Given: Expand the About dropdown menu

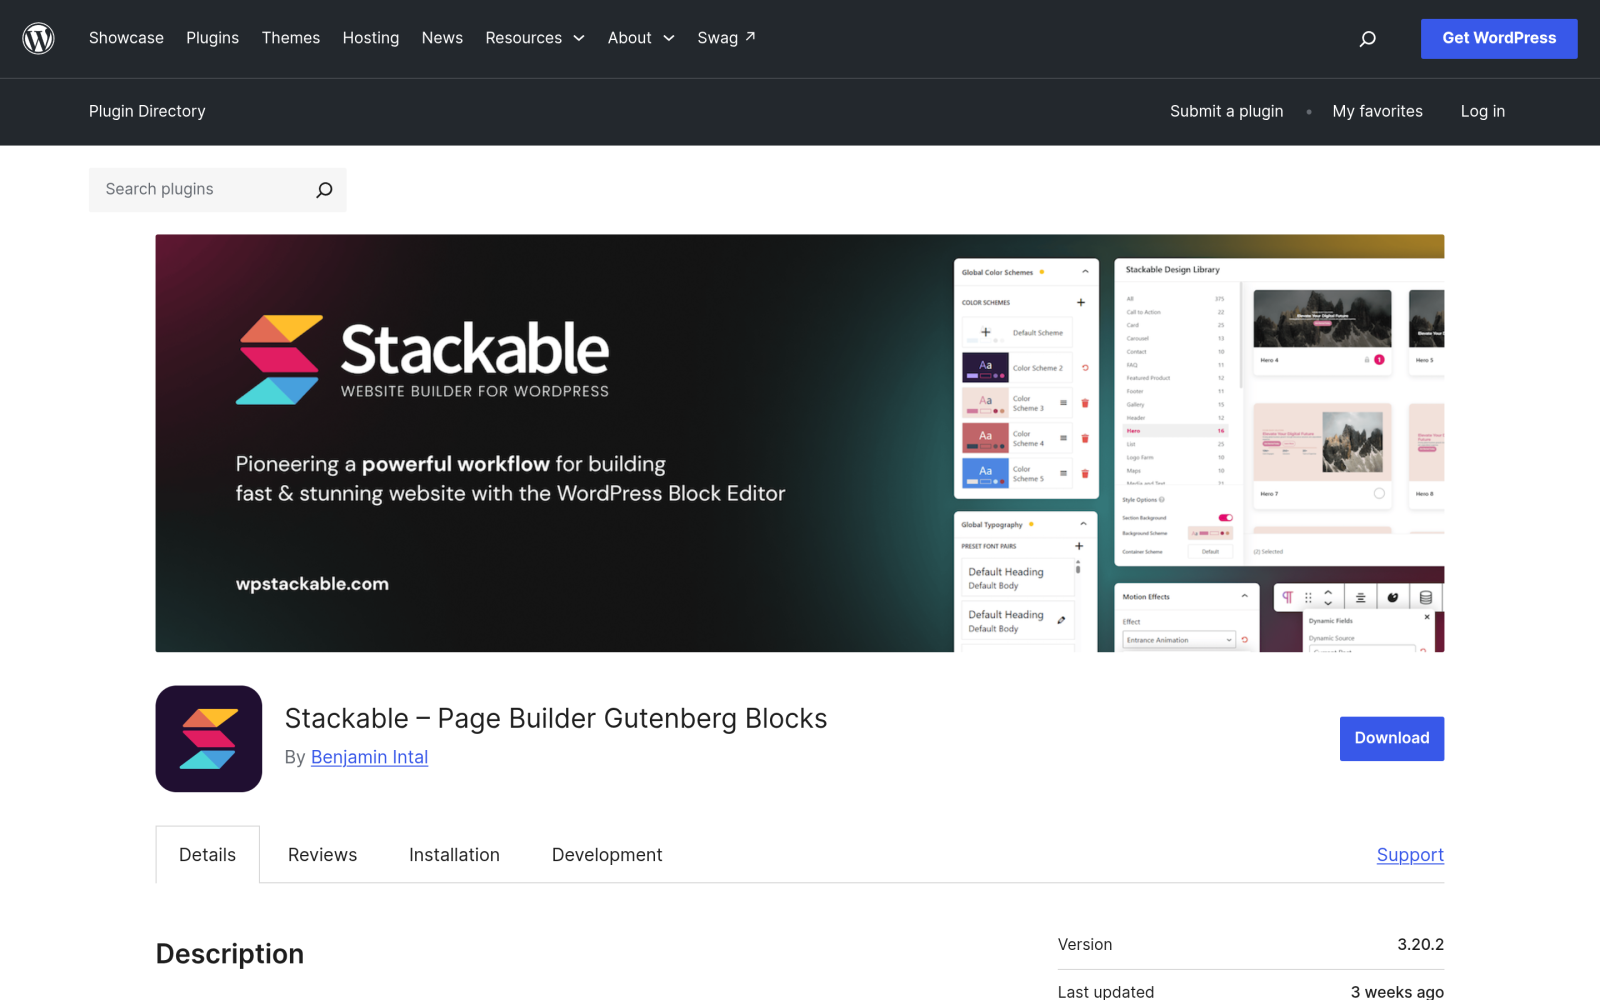Looking at the screenshot, I should pos(641,38).
